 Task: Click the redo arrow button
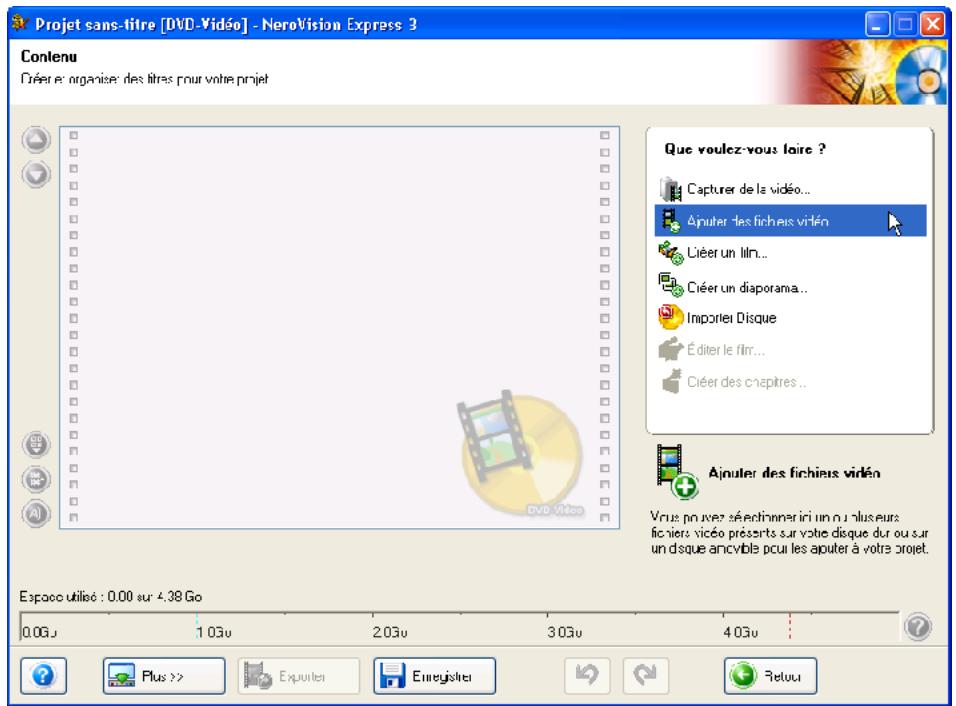click(646, 676)
